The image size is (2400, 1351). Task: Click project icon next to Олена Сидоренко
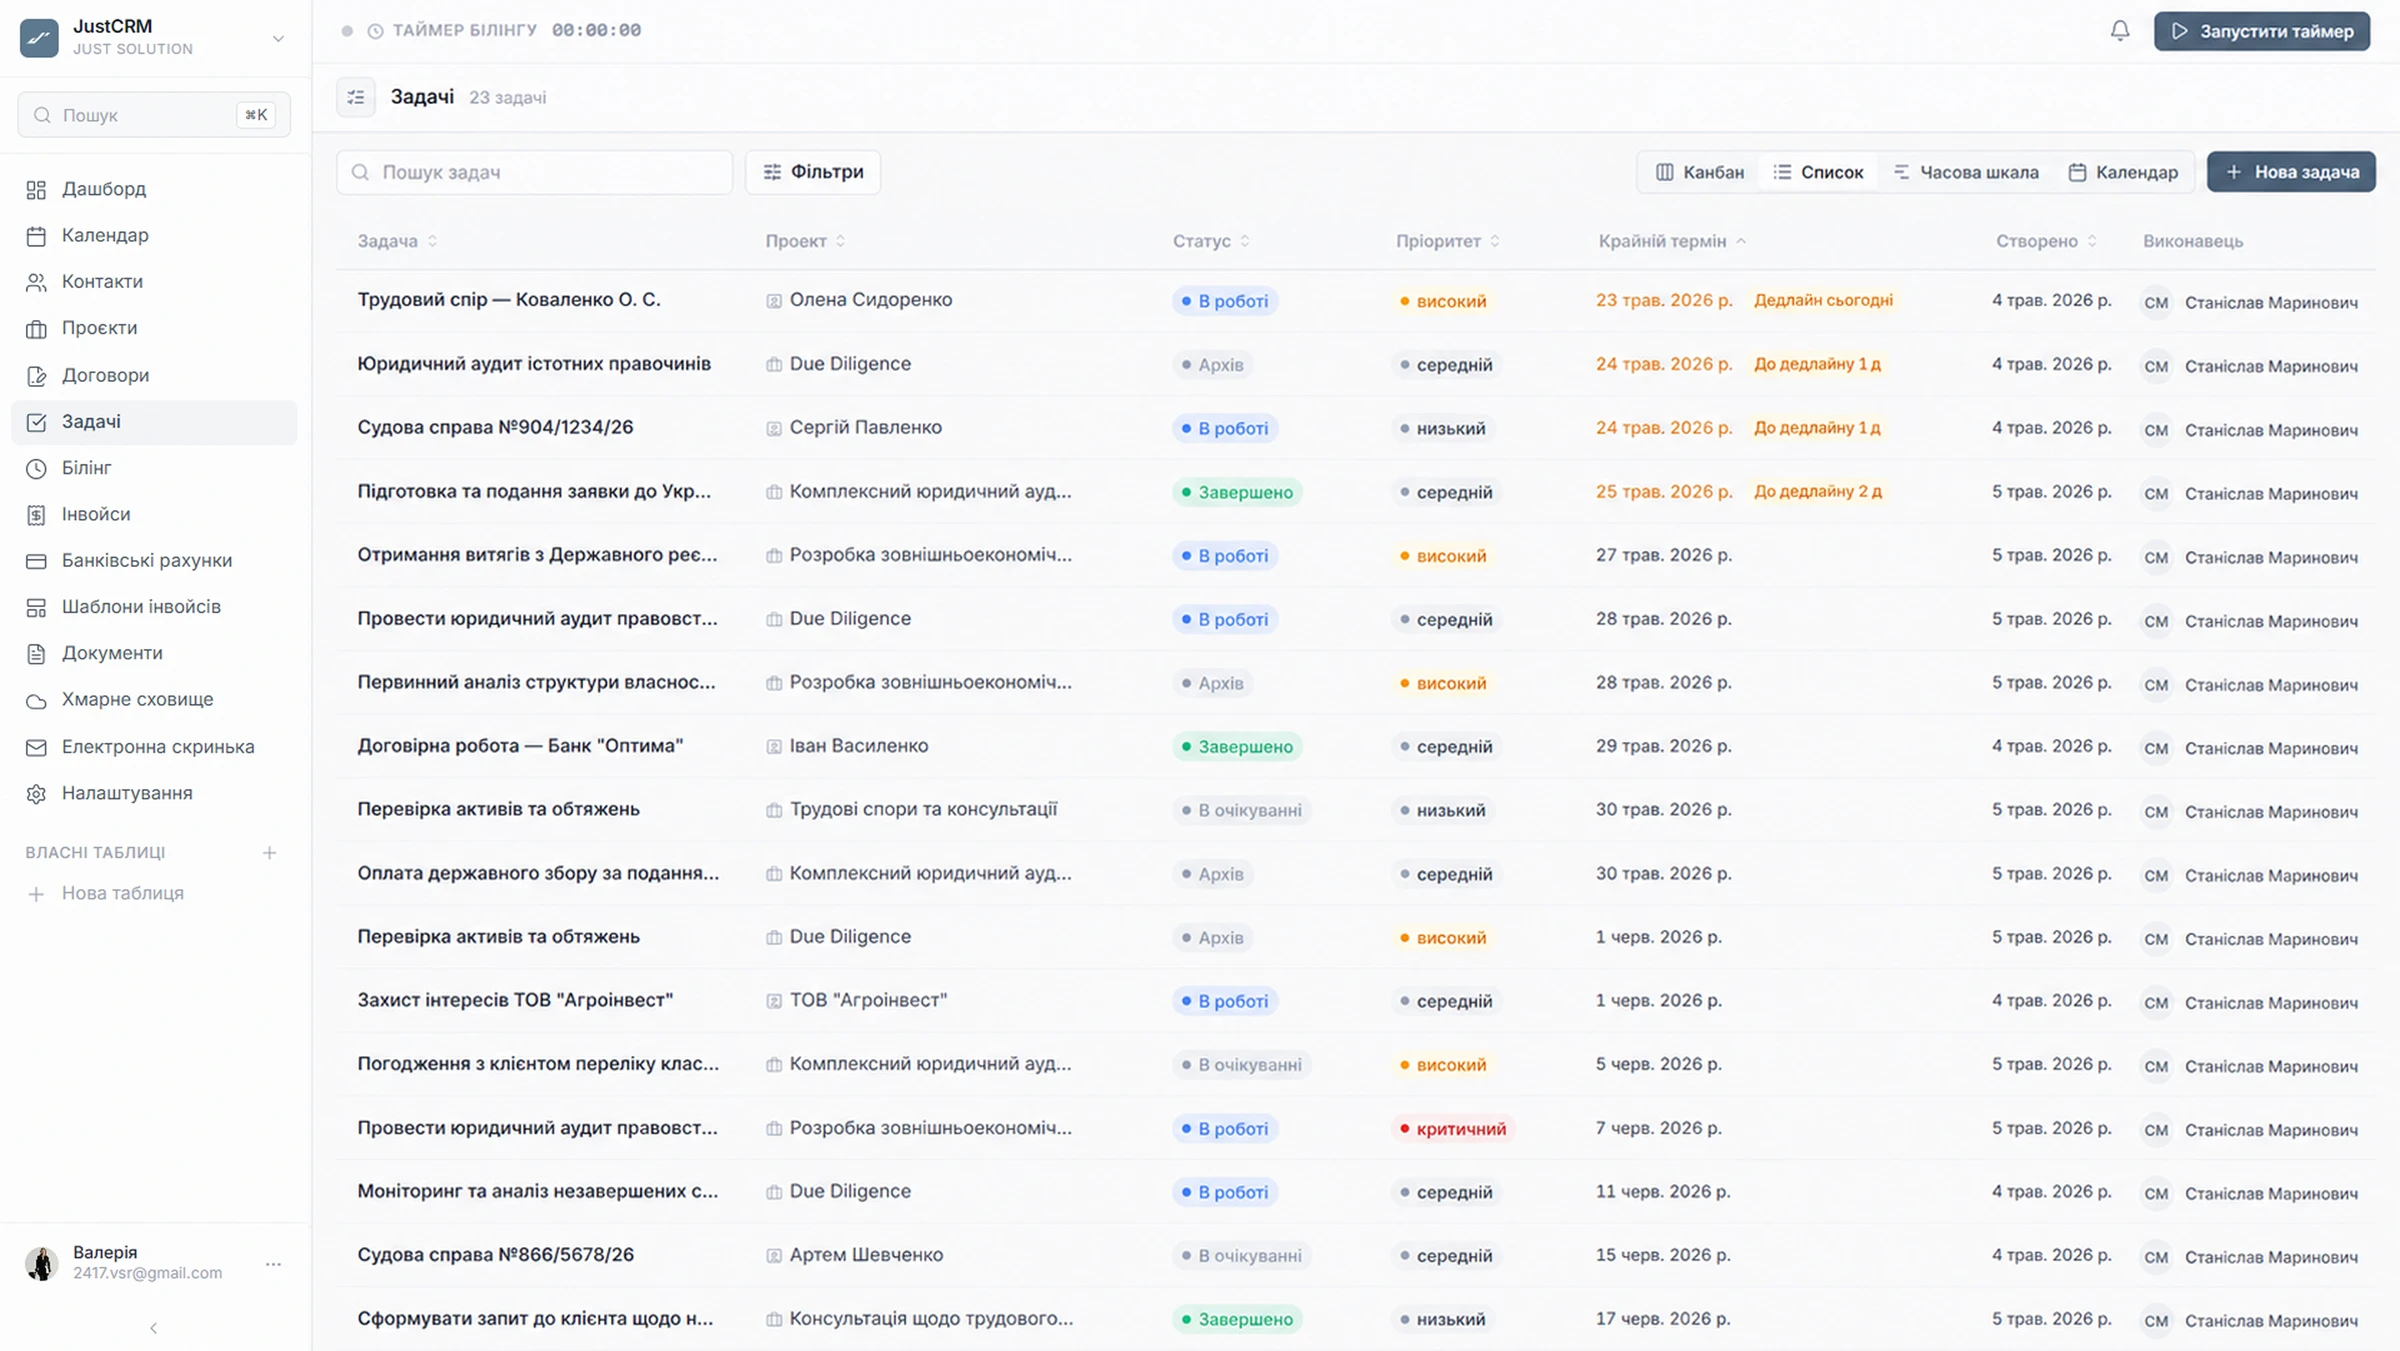(x=773, y=300)
